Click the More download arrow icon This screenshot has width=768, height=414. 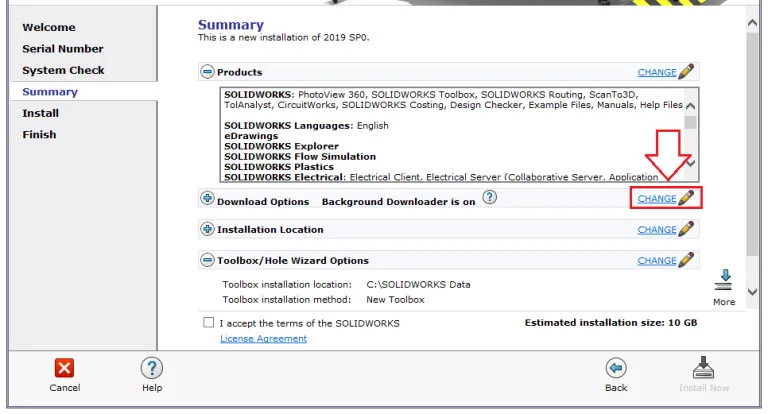point(724,280)
